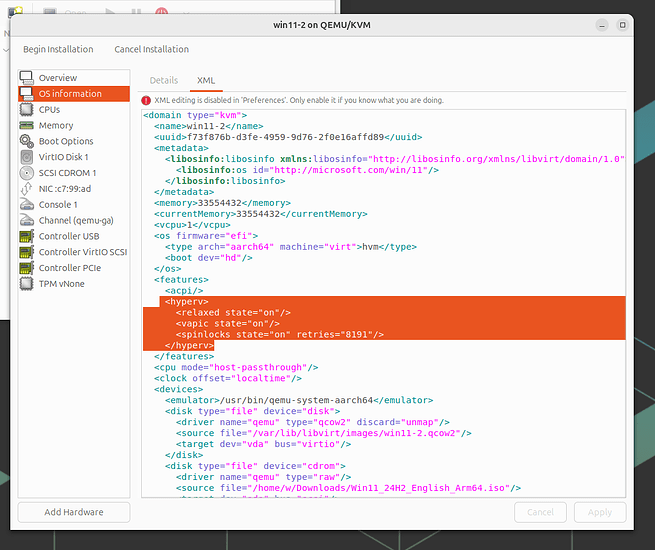Select SCSI CDROM 1 entry
This screenshot has width=655, height=550.
[x=74, y=173]
